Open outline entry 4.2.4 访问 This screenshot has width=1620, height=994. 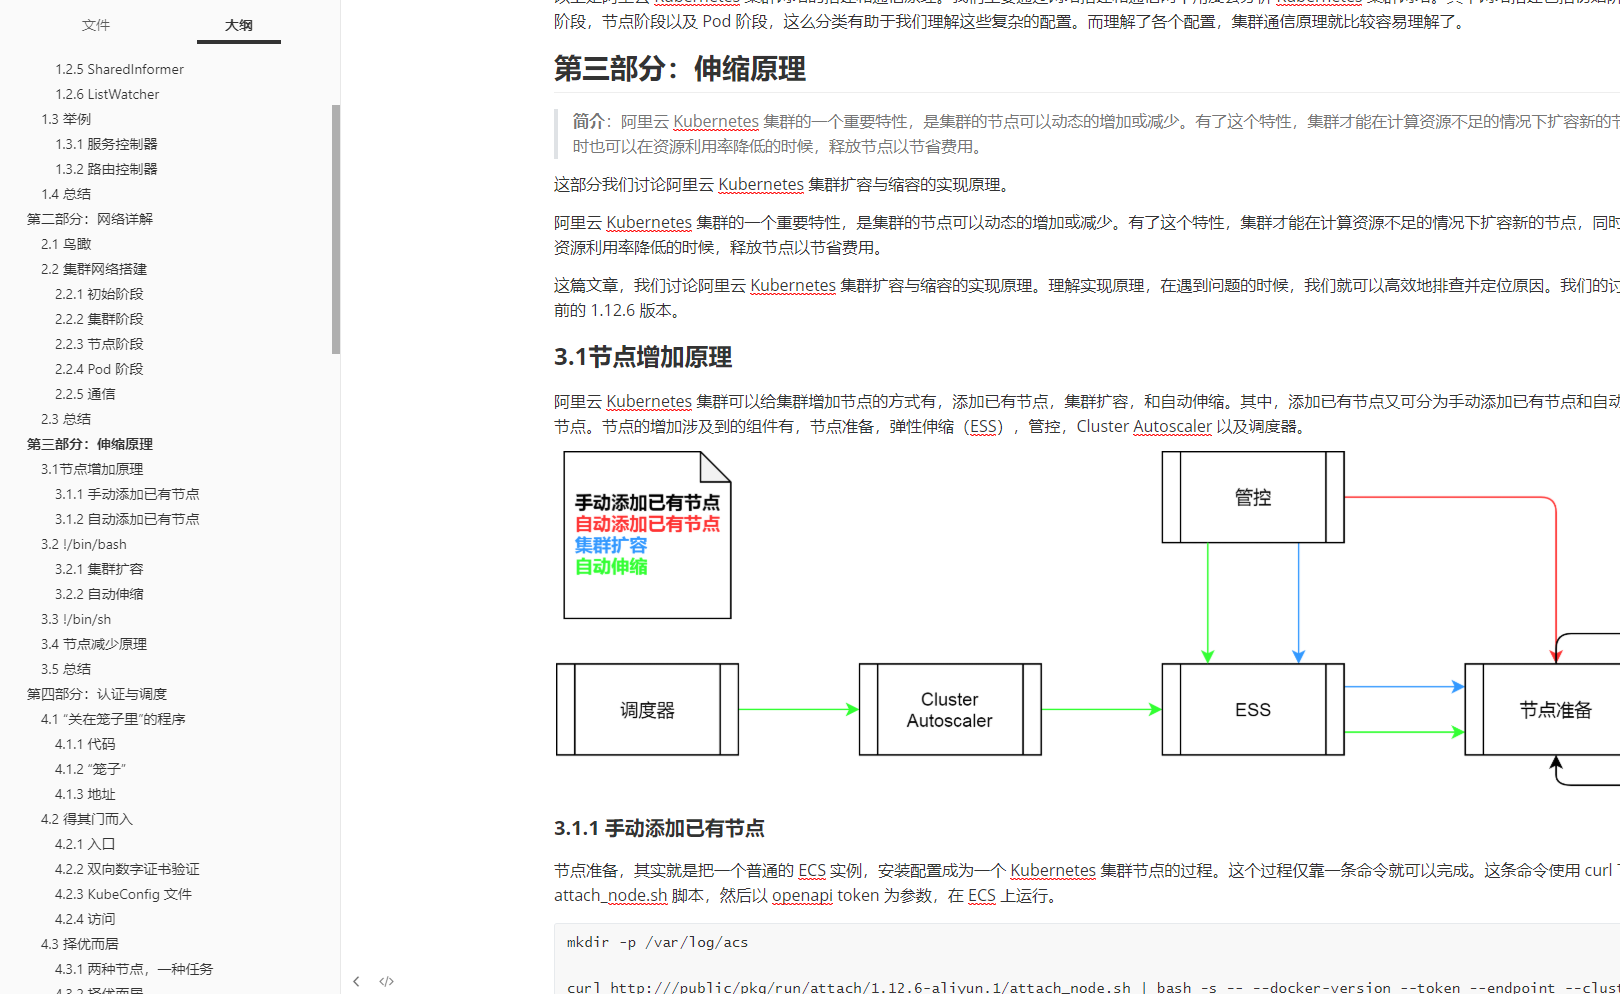(x=85, y=919)
